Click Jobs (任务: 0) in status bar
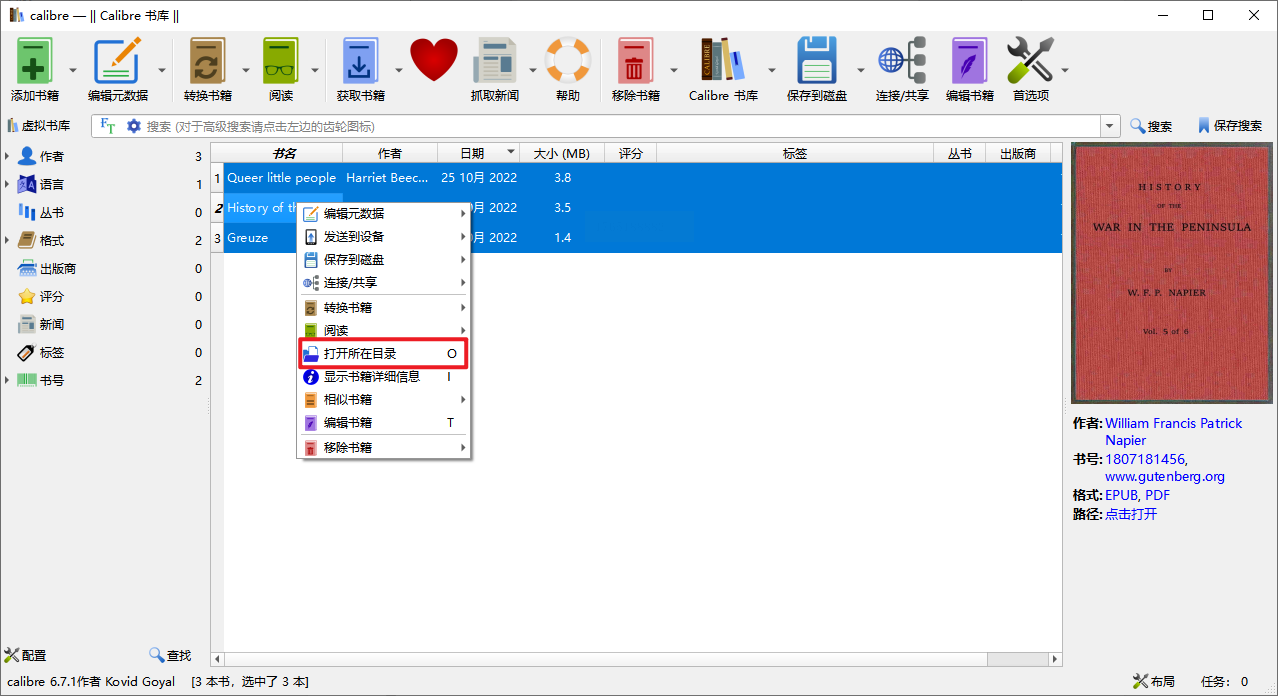 1225,681
